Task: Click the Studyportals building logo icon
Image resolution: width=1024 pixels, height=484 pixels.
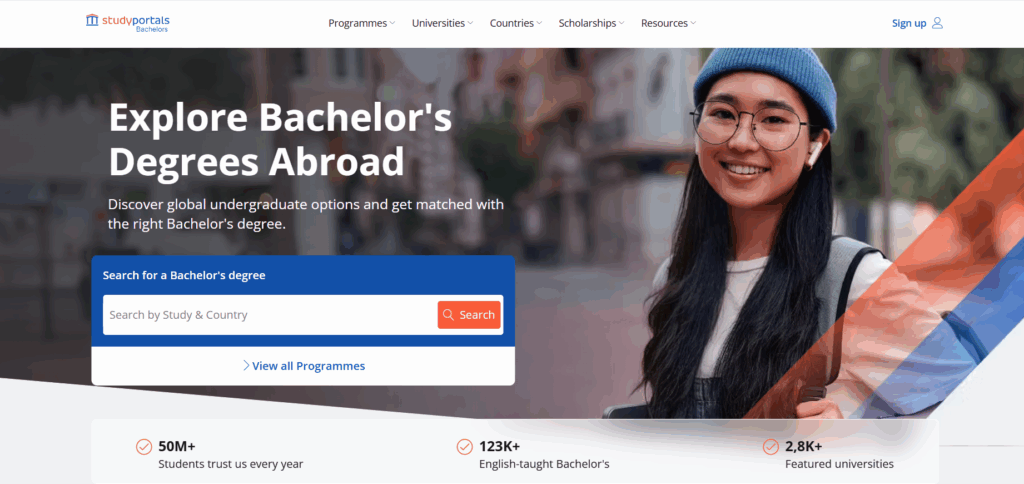Action: click(x=92, y=20)
